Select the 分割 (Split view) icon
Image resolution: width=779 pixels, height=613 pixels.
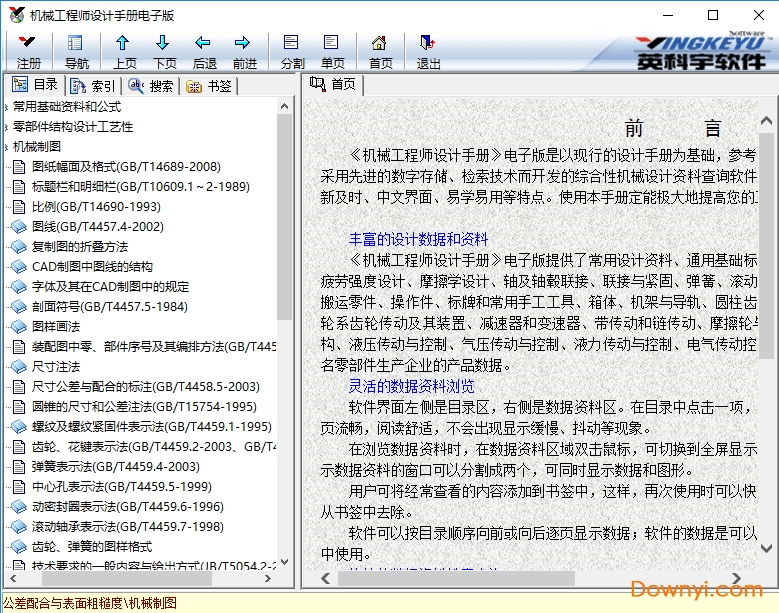[292, 44]
